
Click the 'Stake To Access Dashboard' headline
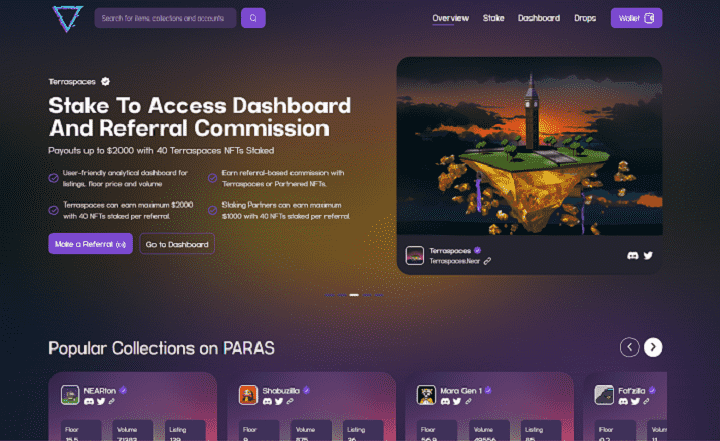pyautogui.click(x=200, y=105)
